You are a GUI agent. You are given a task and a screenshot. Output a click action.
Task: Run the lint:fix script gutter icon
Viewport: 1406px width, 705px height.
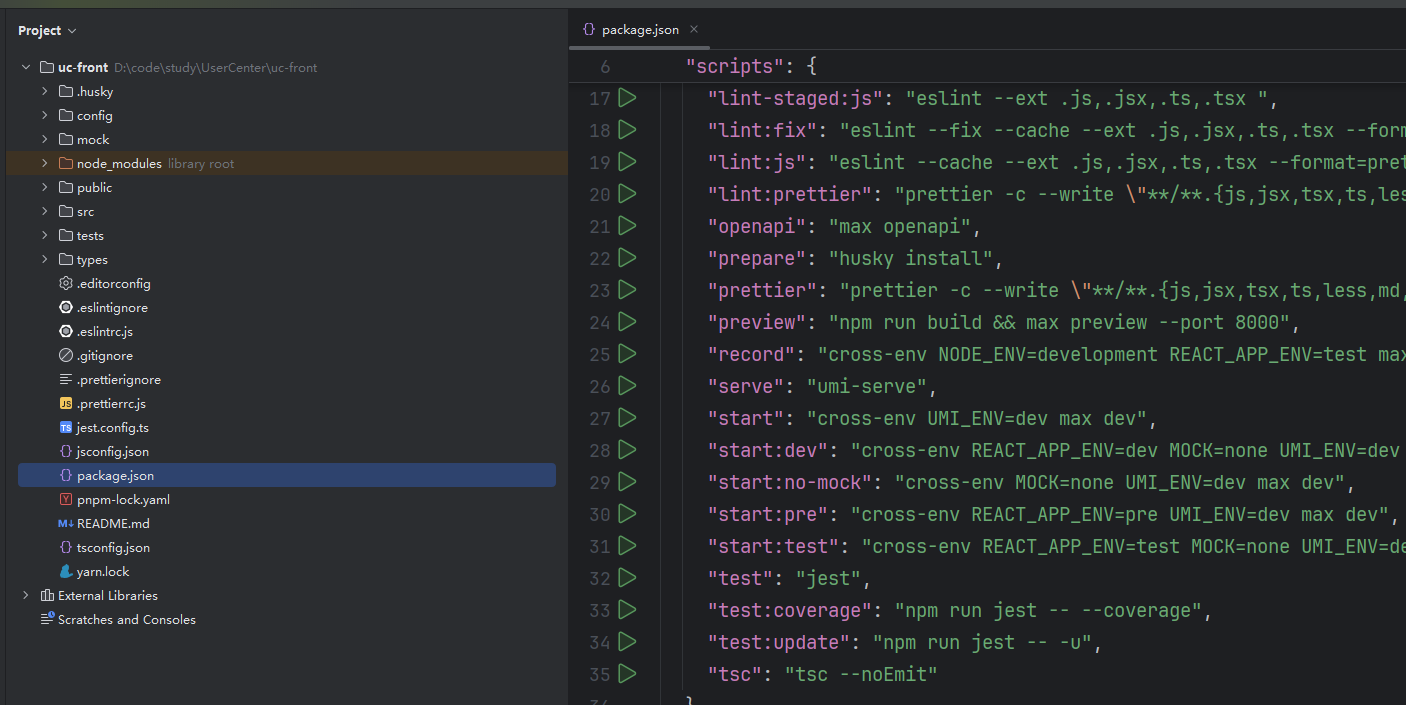pyautogui.click(x=627, y=130)
